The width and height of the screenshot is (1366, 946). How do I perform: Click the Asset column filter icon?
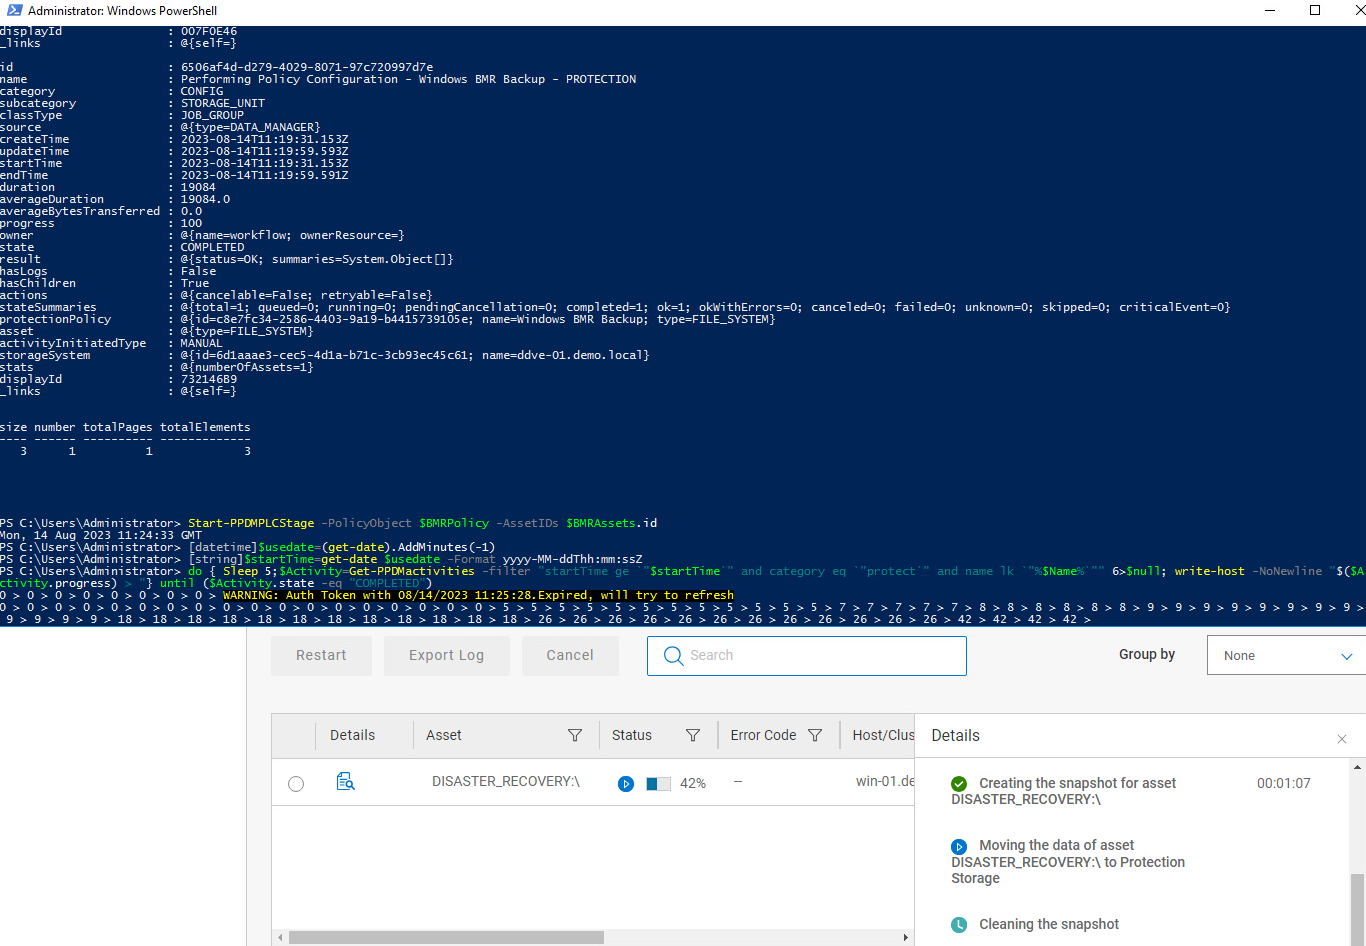(x=575, y=735)
